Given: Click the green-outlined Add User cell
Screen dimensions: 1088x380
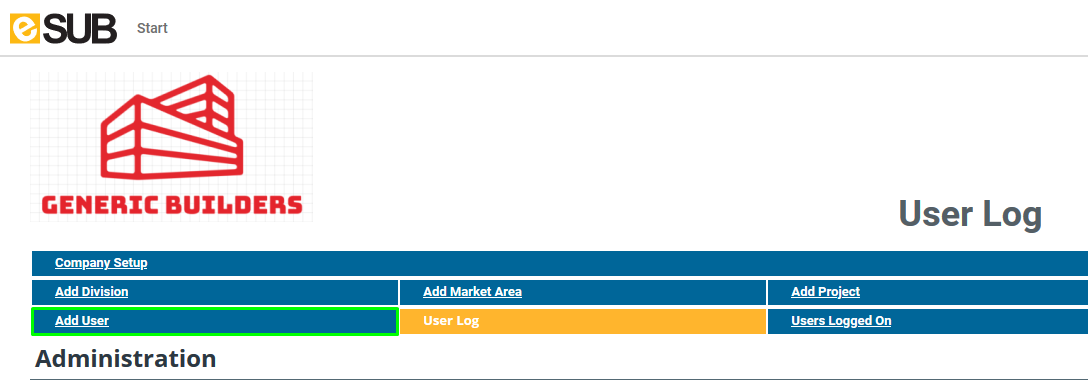Looking at the screenshot, I should tap(215, 322).
